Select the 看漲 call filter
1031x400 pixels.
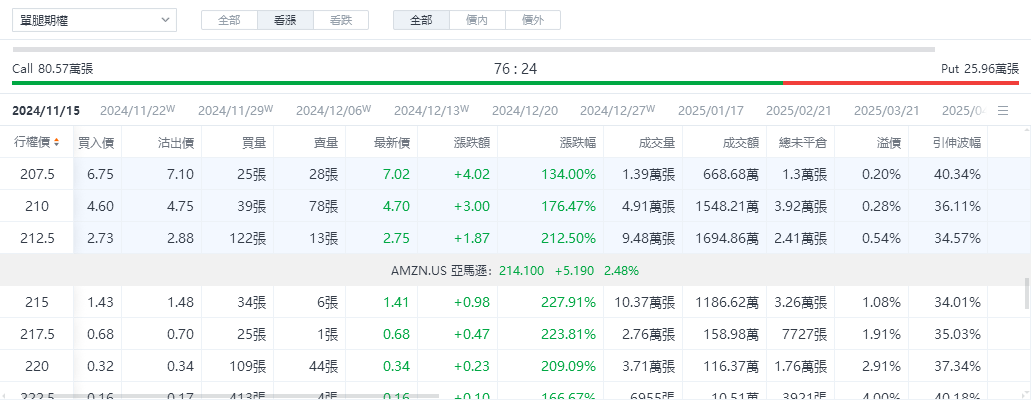click(285, 20)
